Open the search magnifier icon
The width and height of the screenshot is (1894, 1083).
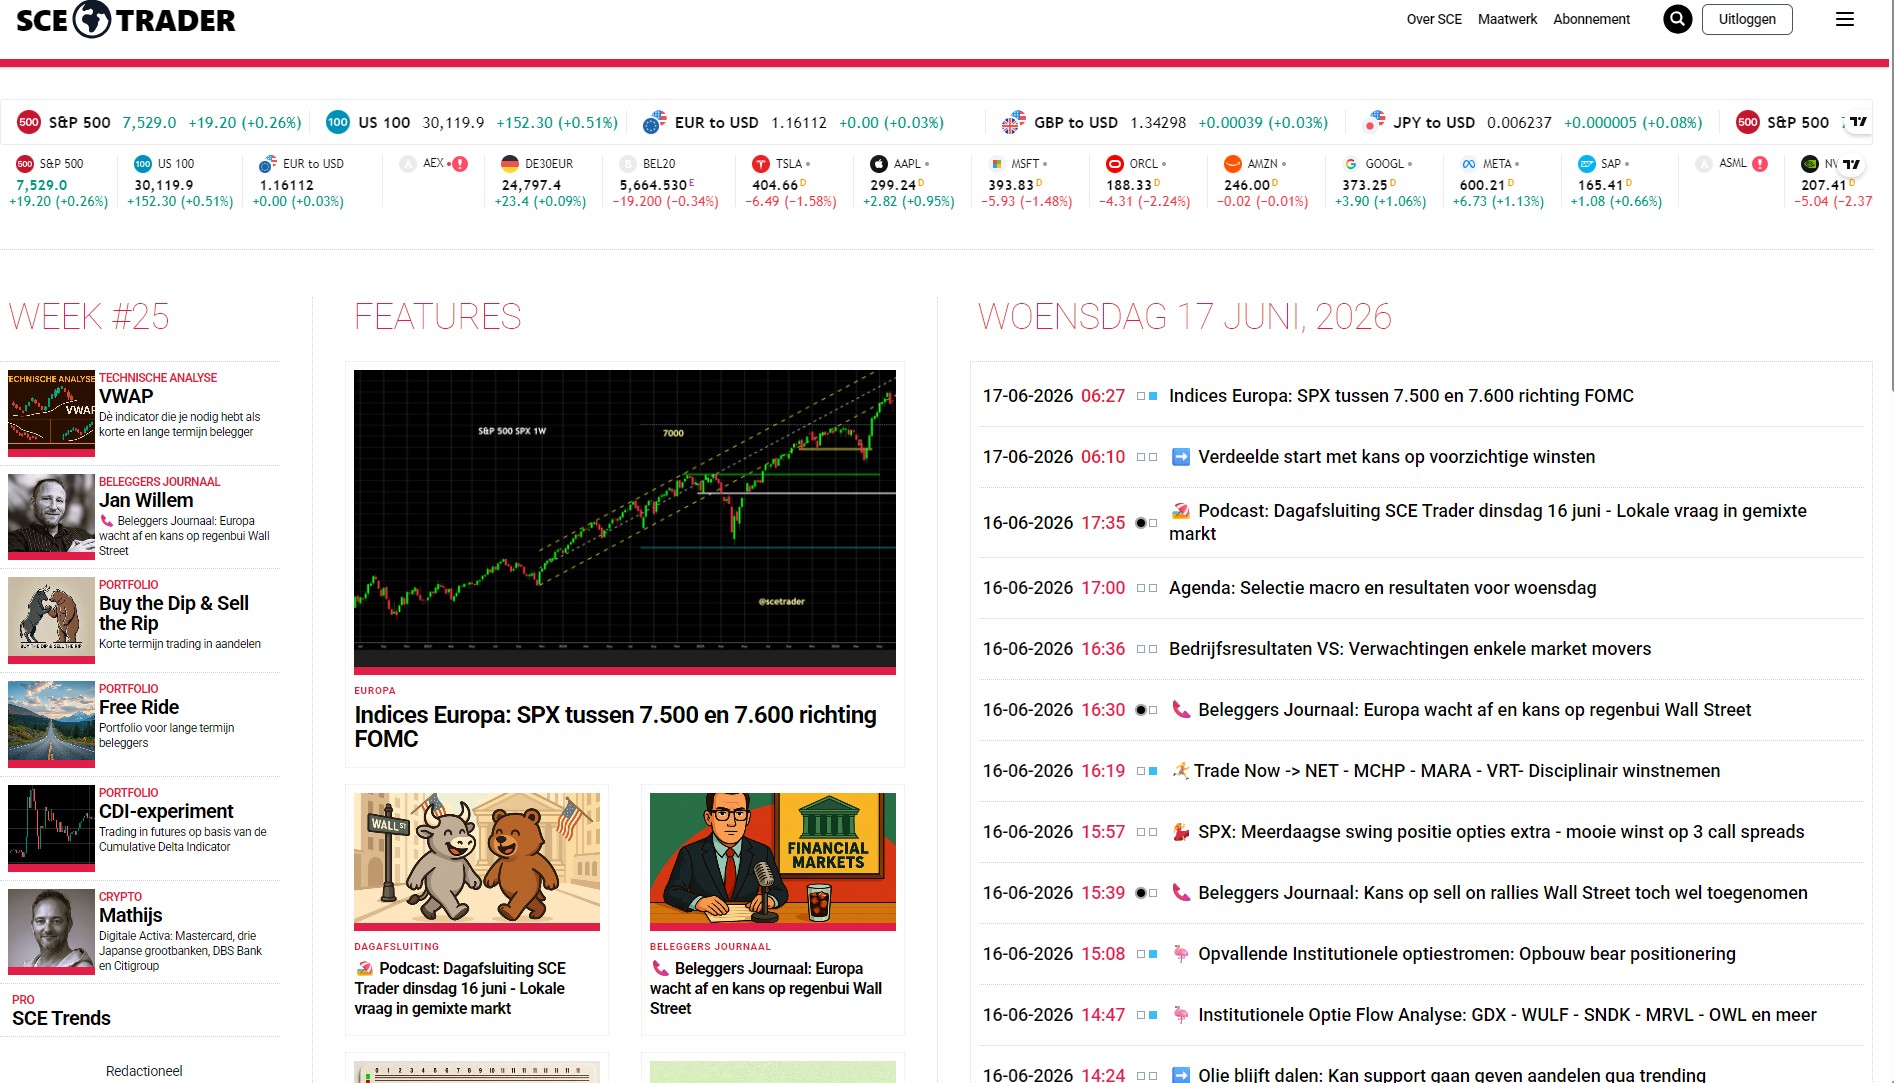click(x=1677, y=19)
